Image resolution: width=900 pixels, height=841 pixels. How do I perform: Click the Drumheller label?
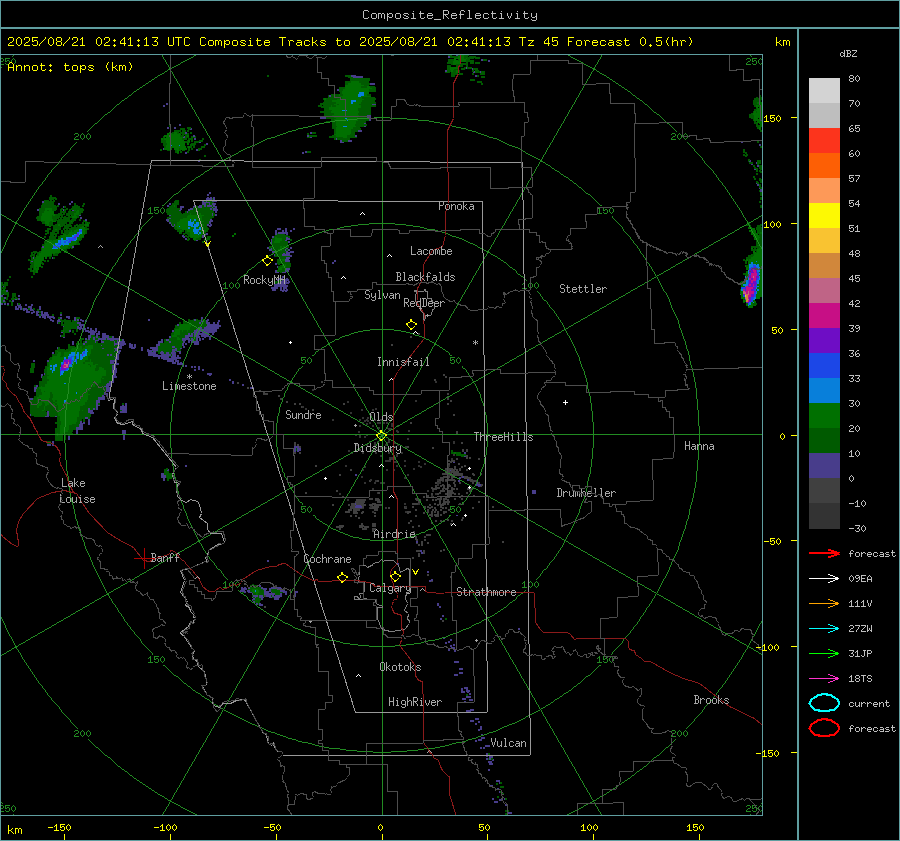coord(586,493)
